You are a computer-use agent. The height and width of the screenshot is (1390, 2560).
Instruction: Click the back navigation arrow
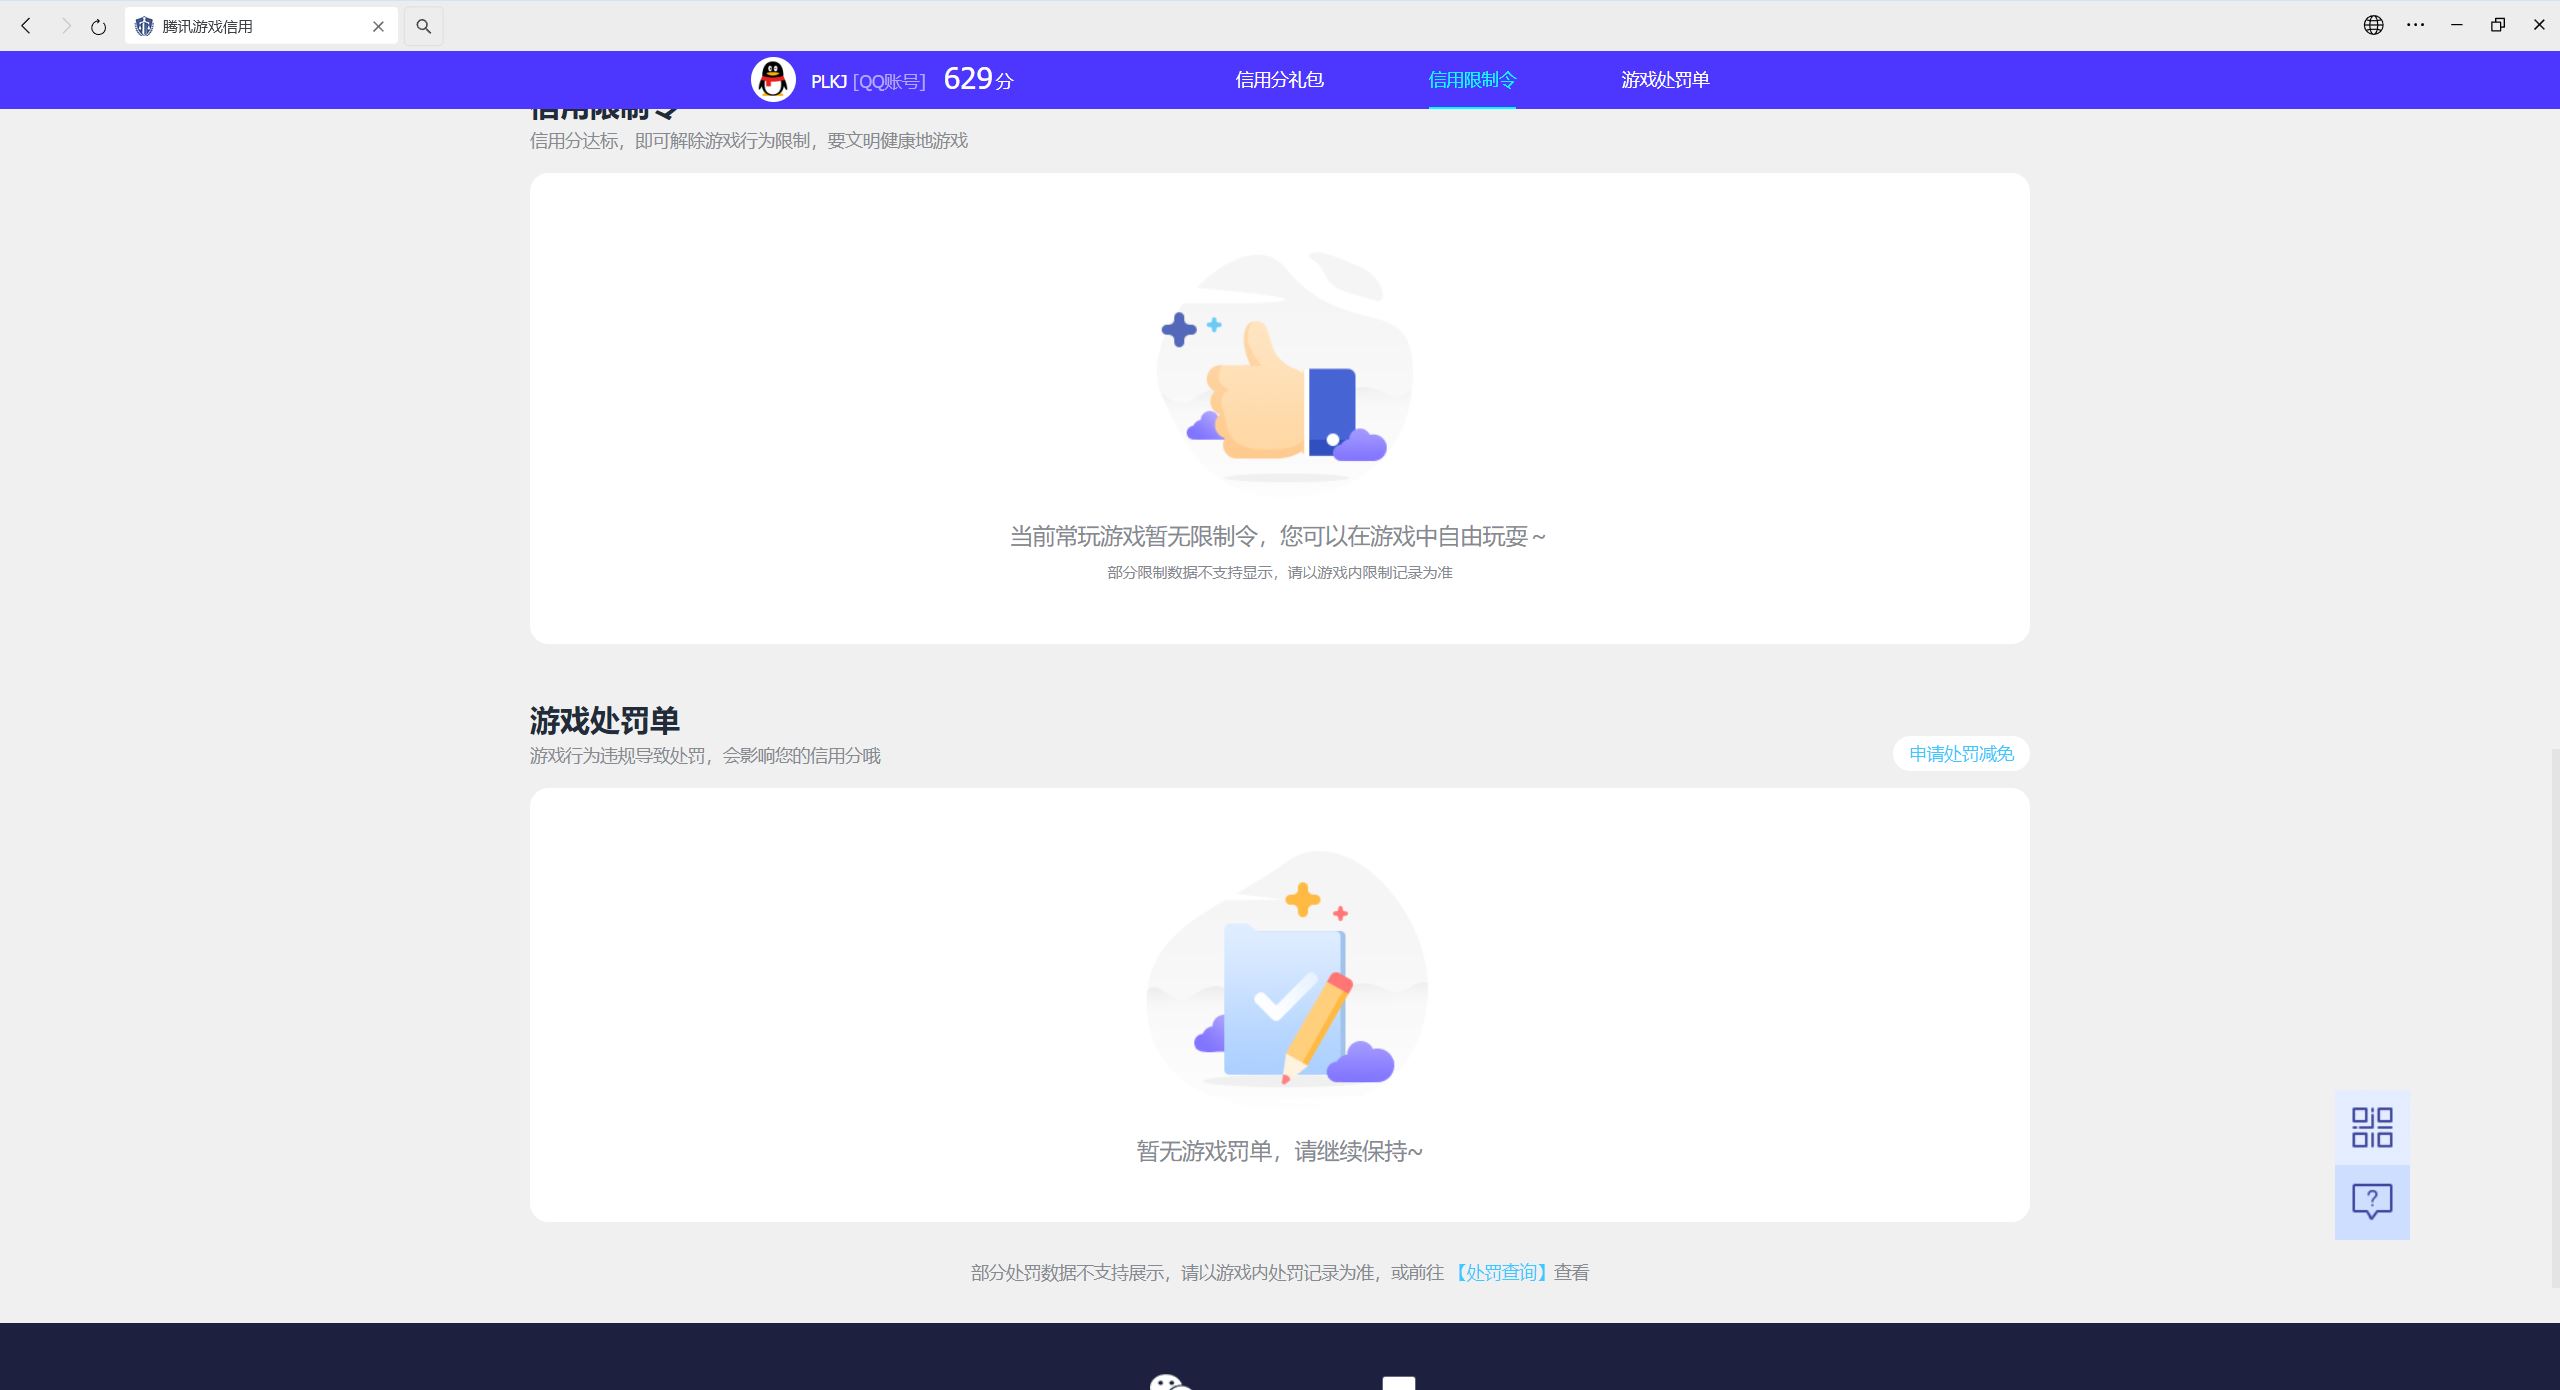tap(25, 26)
